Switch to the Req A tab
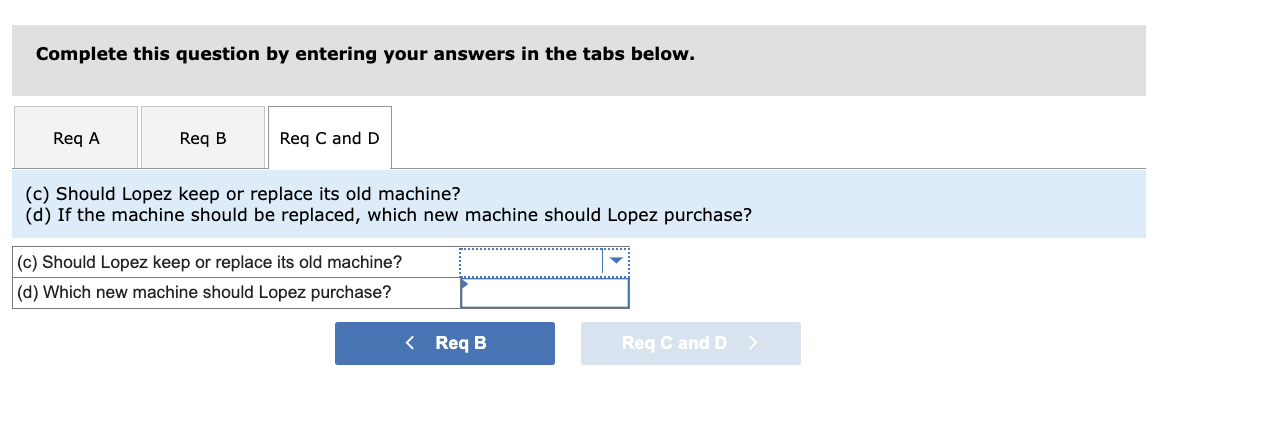1266x422 pixels. point(76,138)
